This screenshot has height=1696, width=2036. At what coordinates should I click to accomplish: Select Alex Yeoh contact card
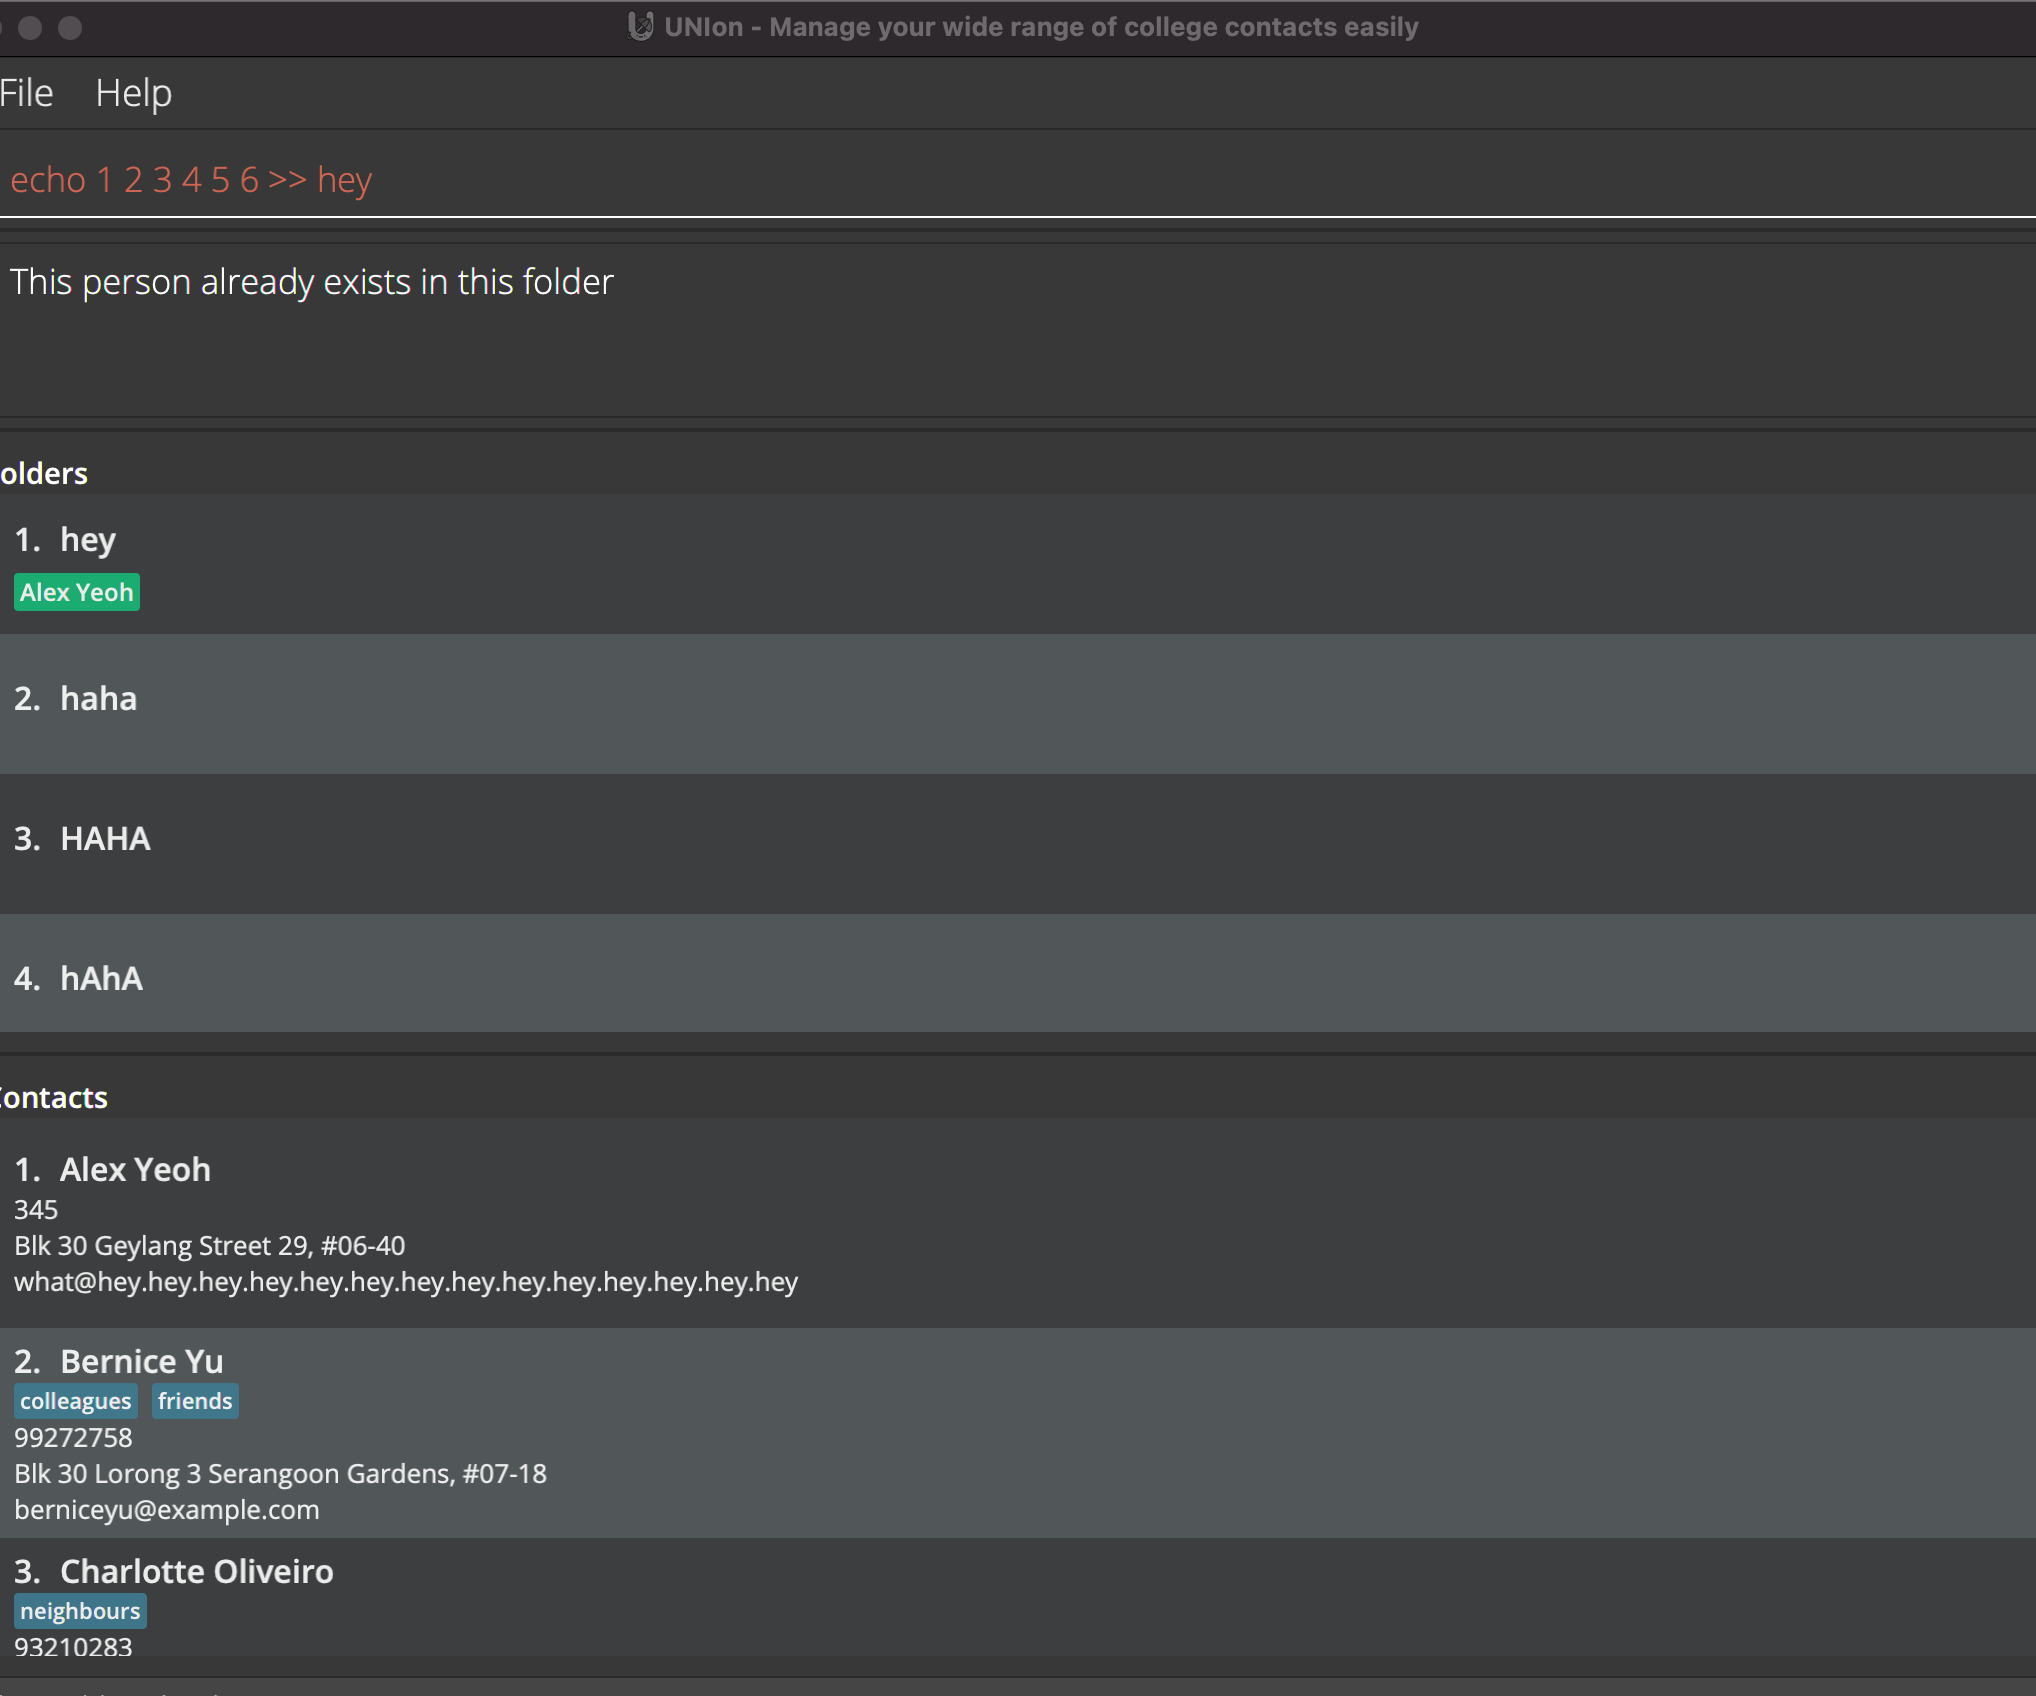click(135, 1169)
